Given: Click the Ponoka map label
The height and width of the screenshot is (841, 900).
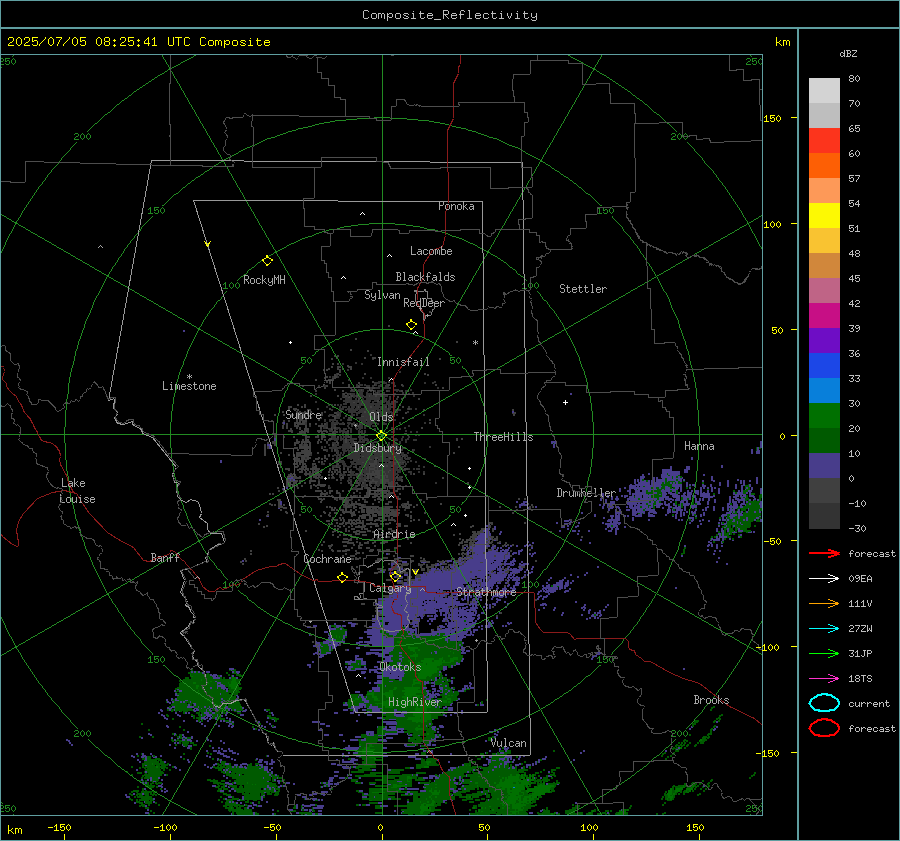Looking at the screenshot, I should [x=456, y=206].
